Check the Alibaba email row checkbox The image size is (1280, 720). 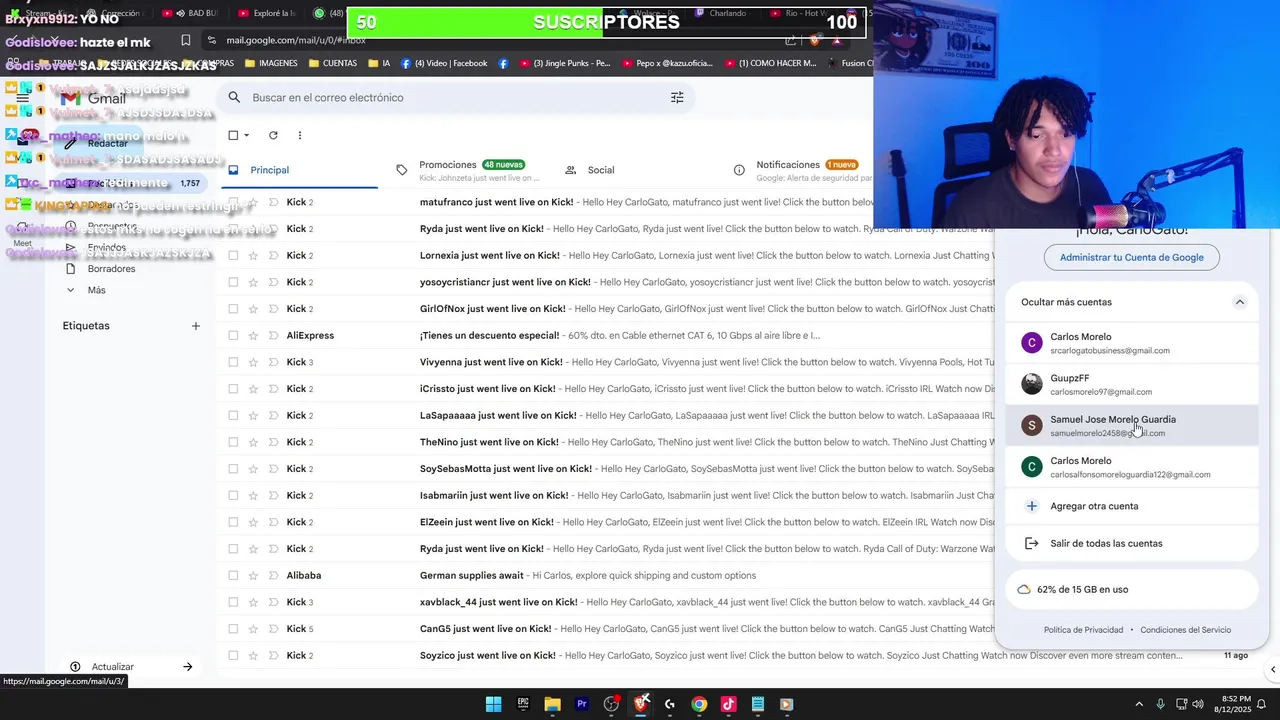233,575
